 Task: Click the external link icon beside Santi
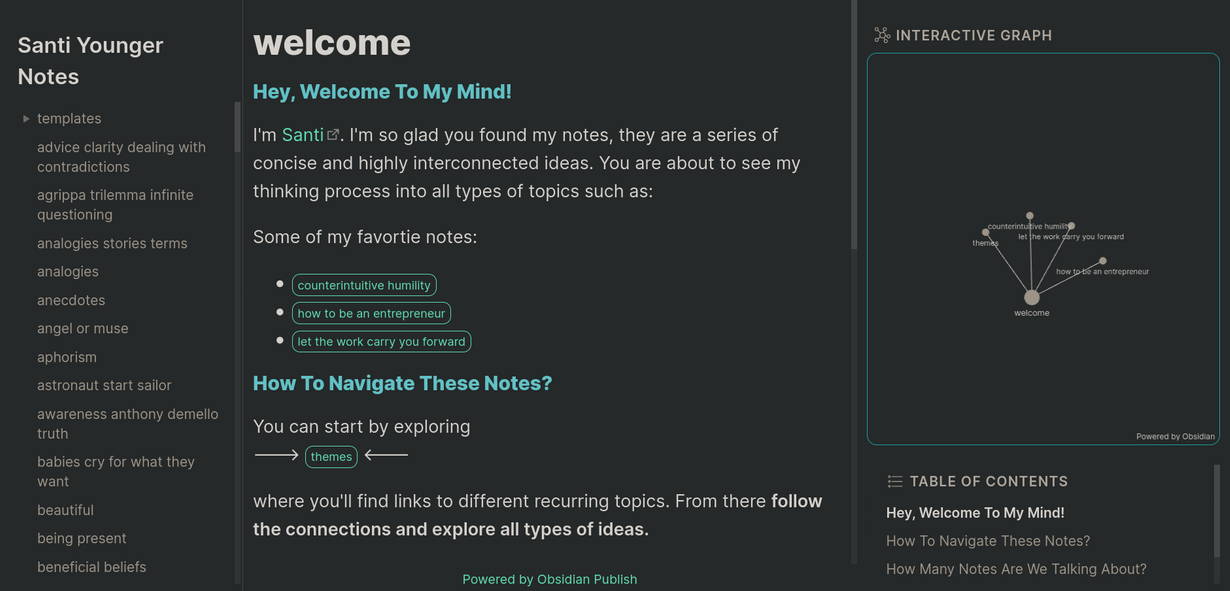coord(334,135)
